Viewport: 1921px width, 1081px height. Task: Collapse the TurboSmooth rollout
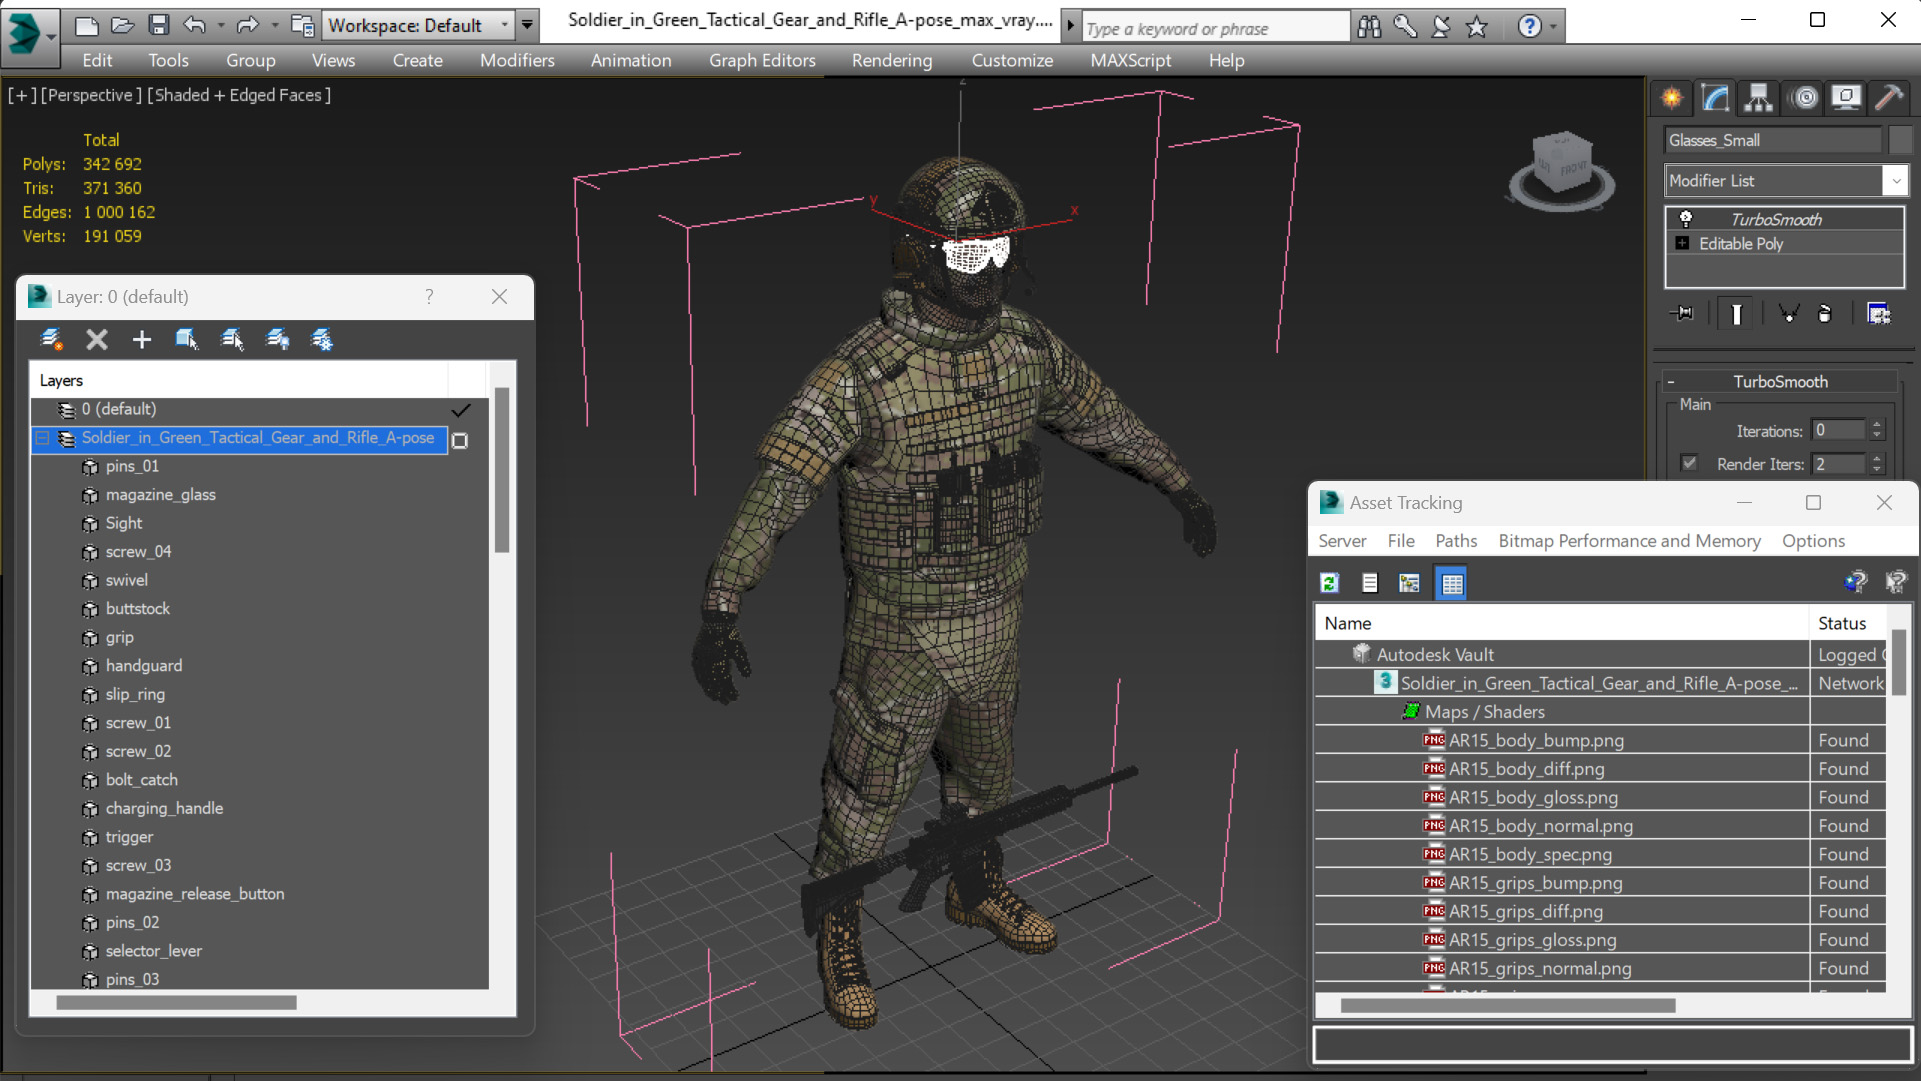click(x=1670, y=382)
